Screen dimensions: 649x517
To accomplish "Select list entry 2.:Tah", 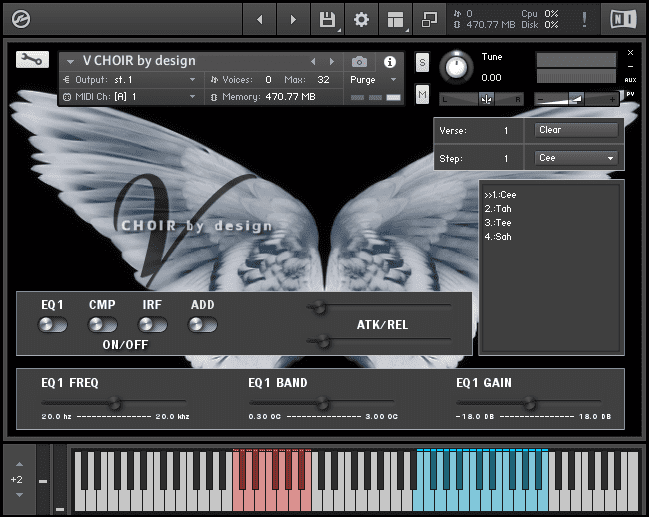I will tap(498, 209).
